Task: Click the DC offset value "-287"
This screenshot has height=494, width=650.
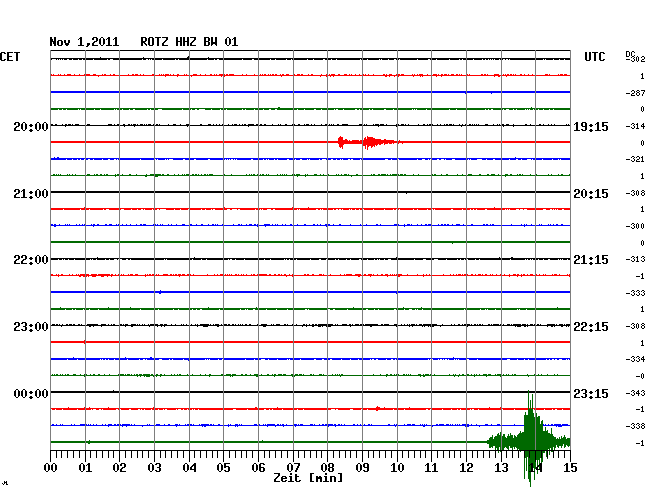Action: tap(635, 93)
